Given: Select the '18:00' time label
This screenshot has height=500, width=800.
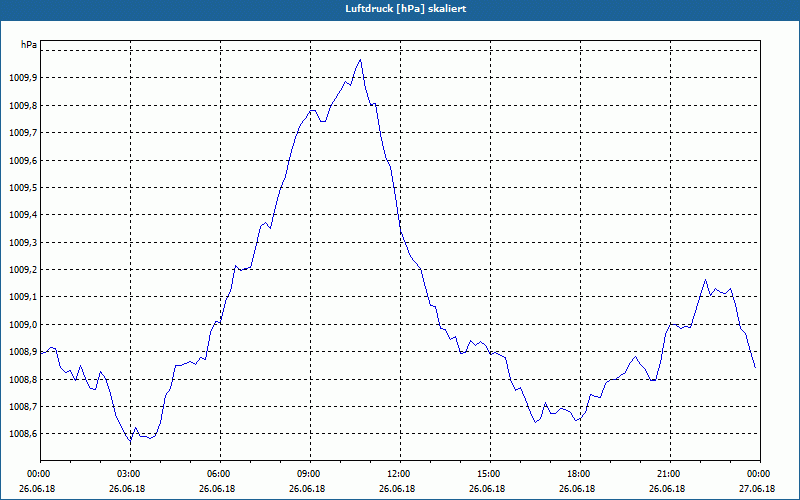Looking at the screenshot, I should point(578,474).
